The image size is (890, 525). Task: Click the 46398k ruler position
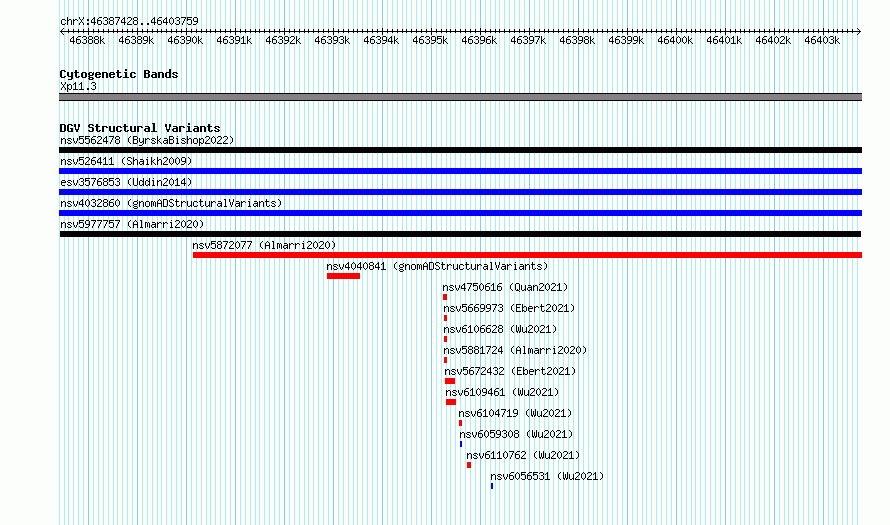point(577,40)
